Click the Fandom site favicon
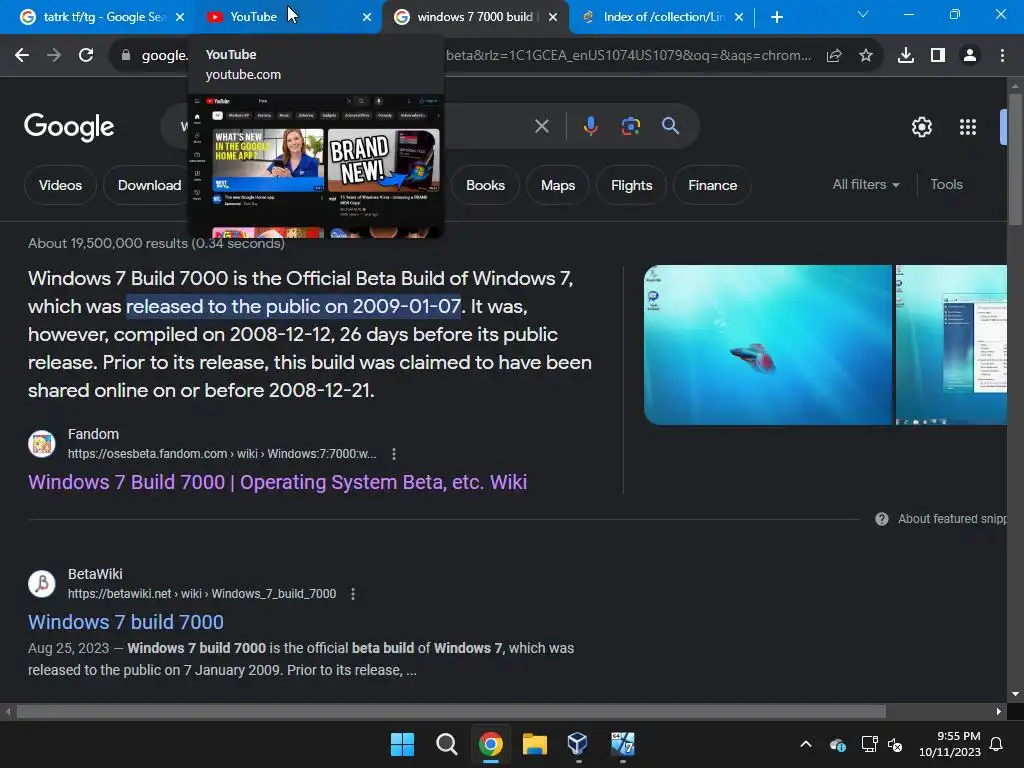1024x768 pixels. (42, 444)
